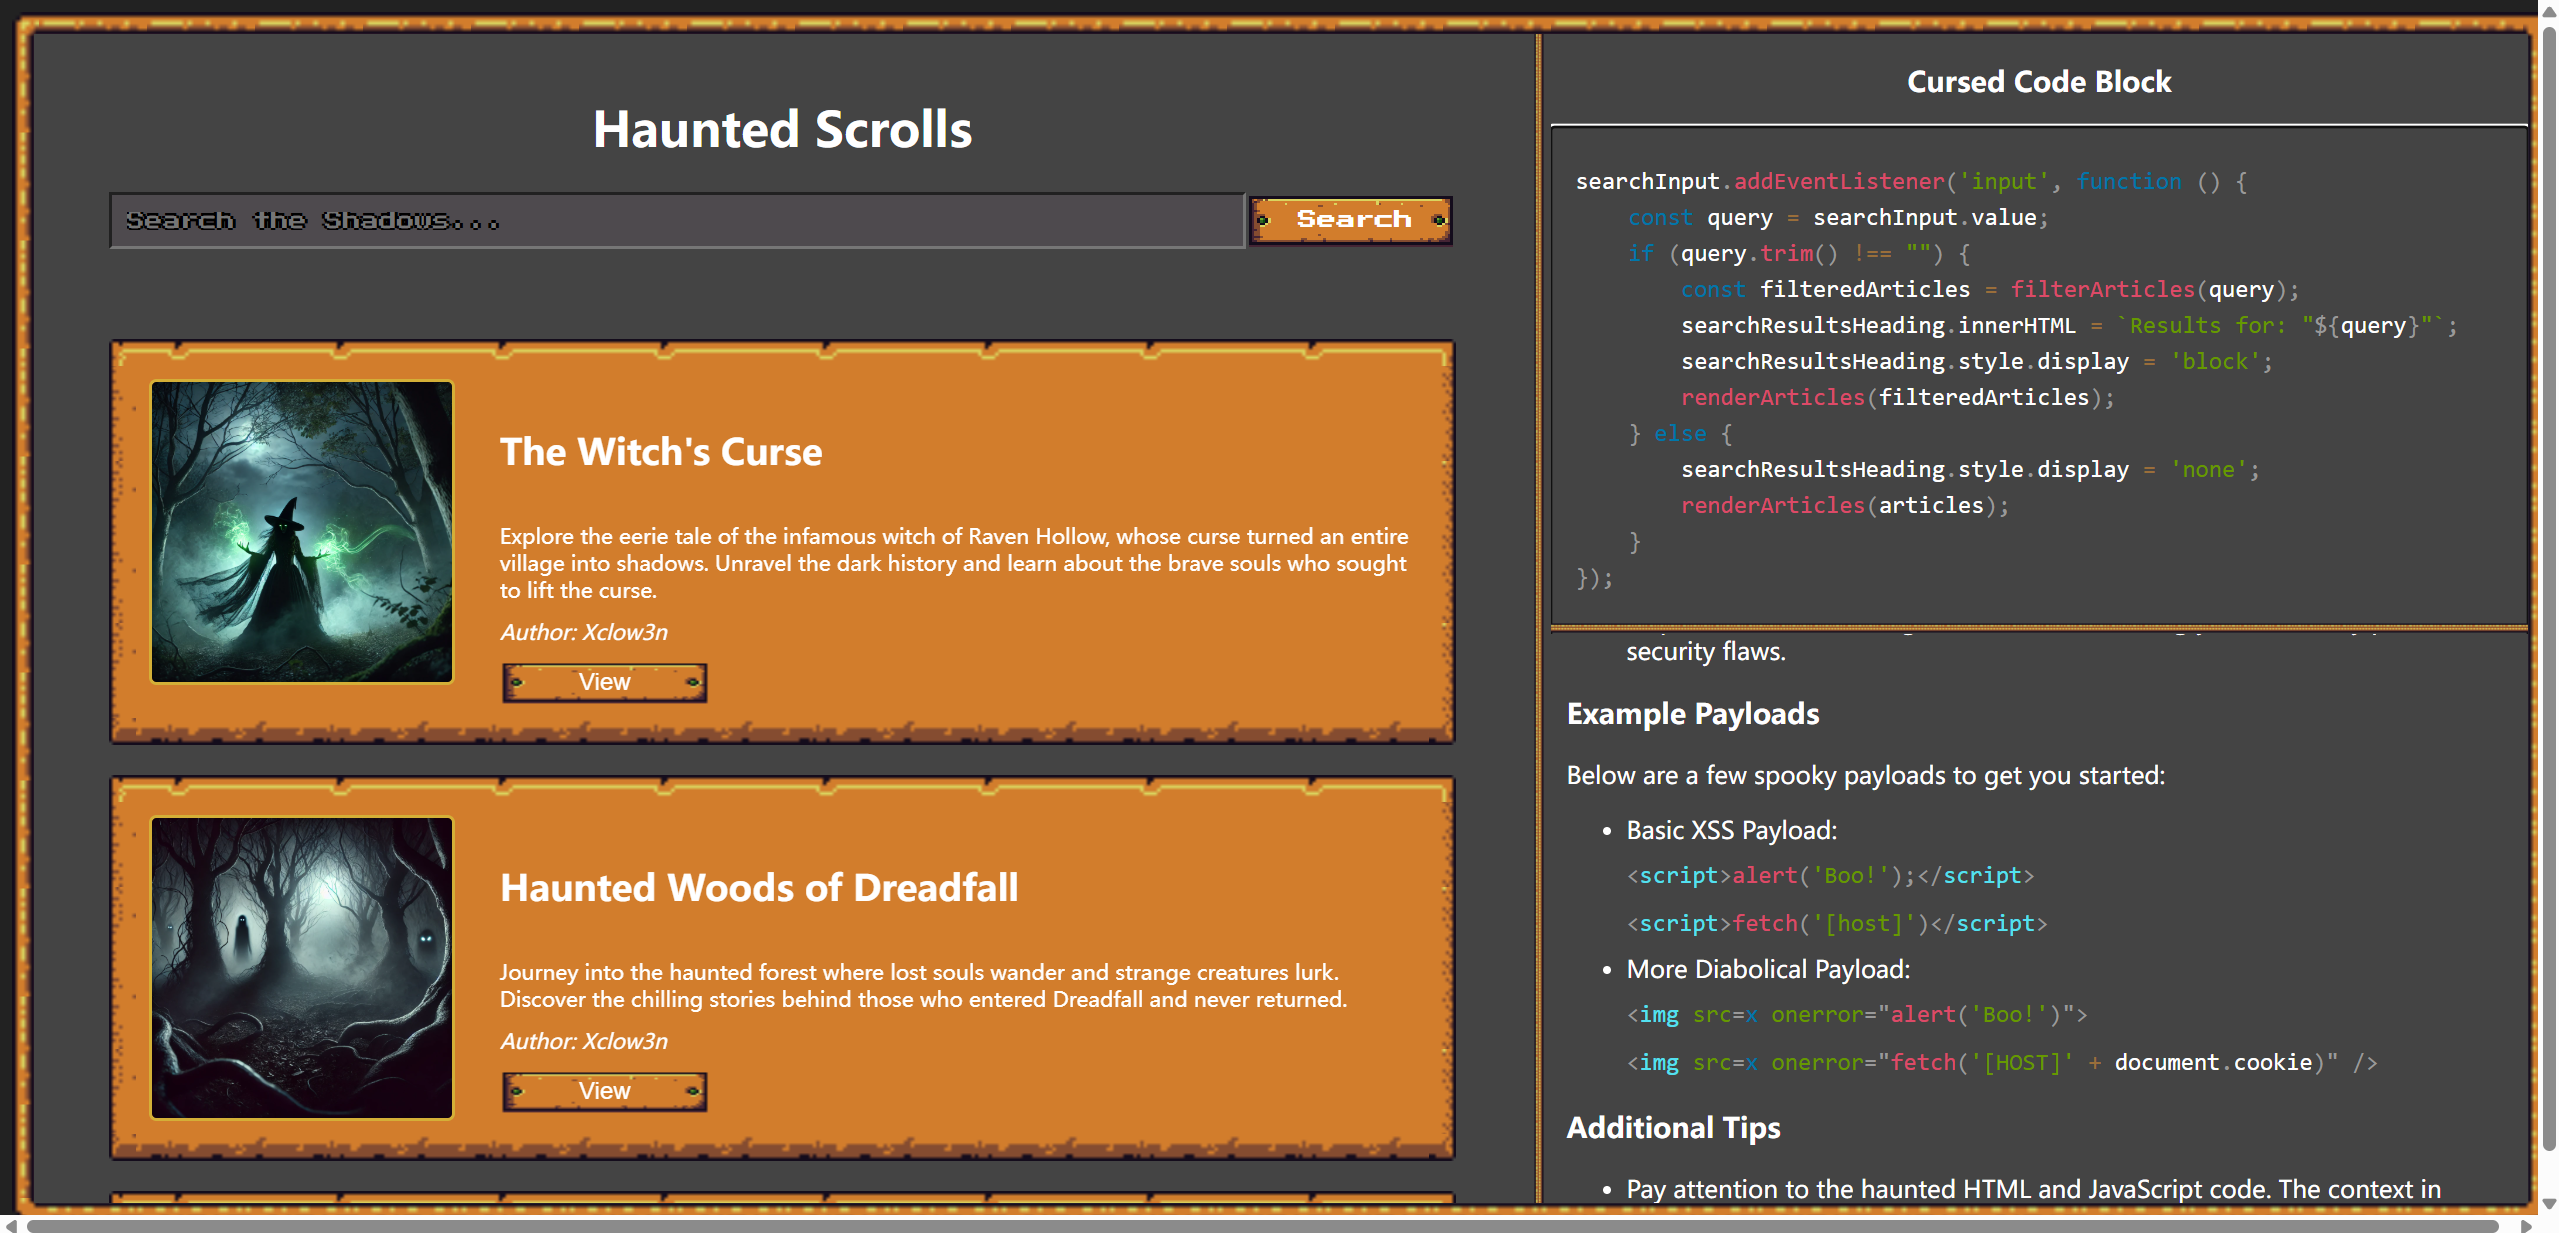Click The Witch's Curse article title
This screenshot has width=2559, height=1233.
[x=661, y=452]
